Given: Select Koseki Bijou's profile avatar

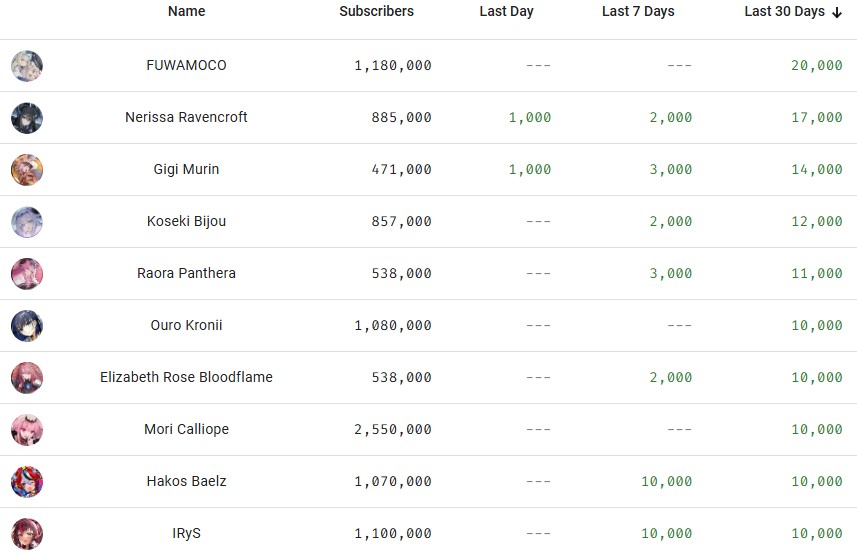Looking at the screenshot, I should [27, 222].
